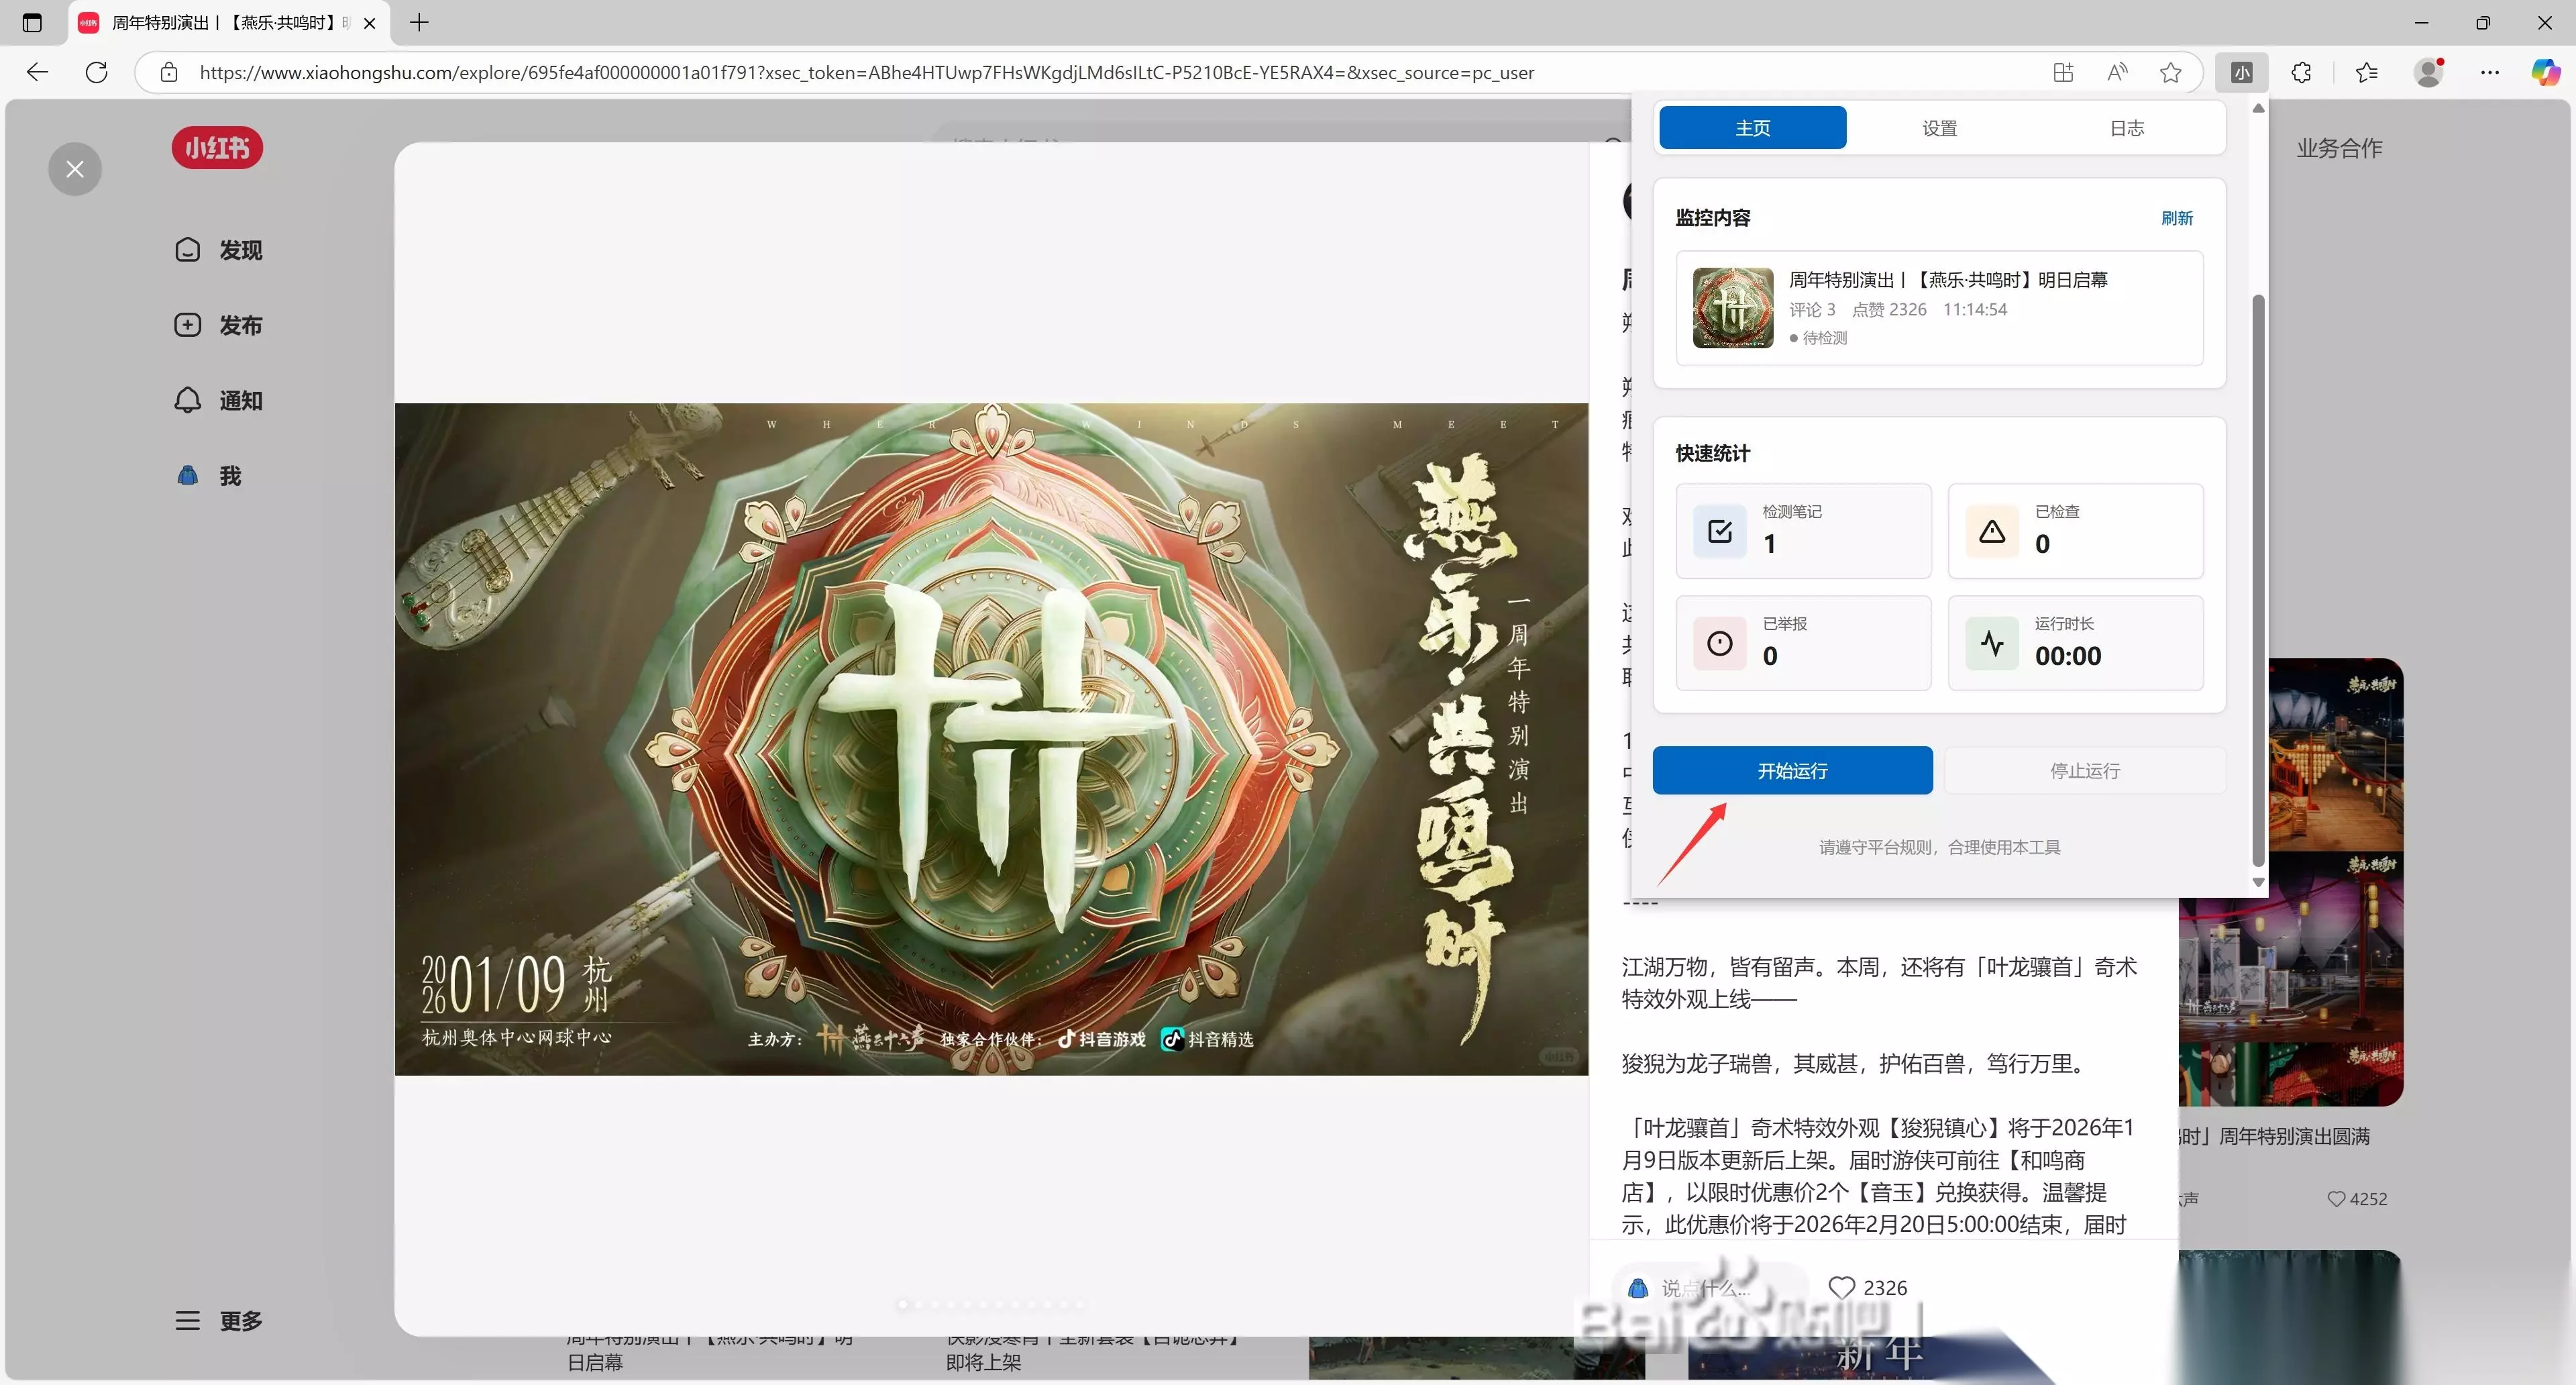This screenshot has height=1385, width=2576.
Task: Click the 已检查 warning triangle icon
Action: point(1992,531)
